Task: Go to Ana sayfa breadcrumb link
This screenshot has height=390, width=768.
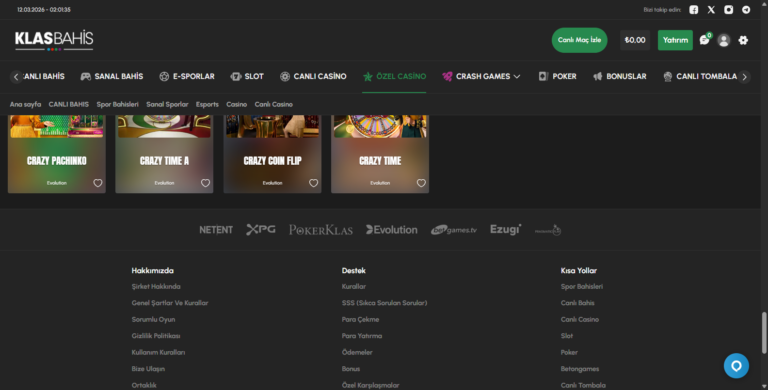Action: pos(25,104)
